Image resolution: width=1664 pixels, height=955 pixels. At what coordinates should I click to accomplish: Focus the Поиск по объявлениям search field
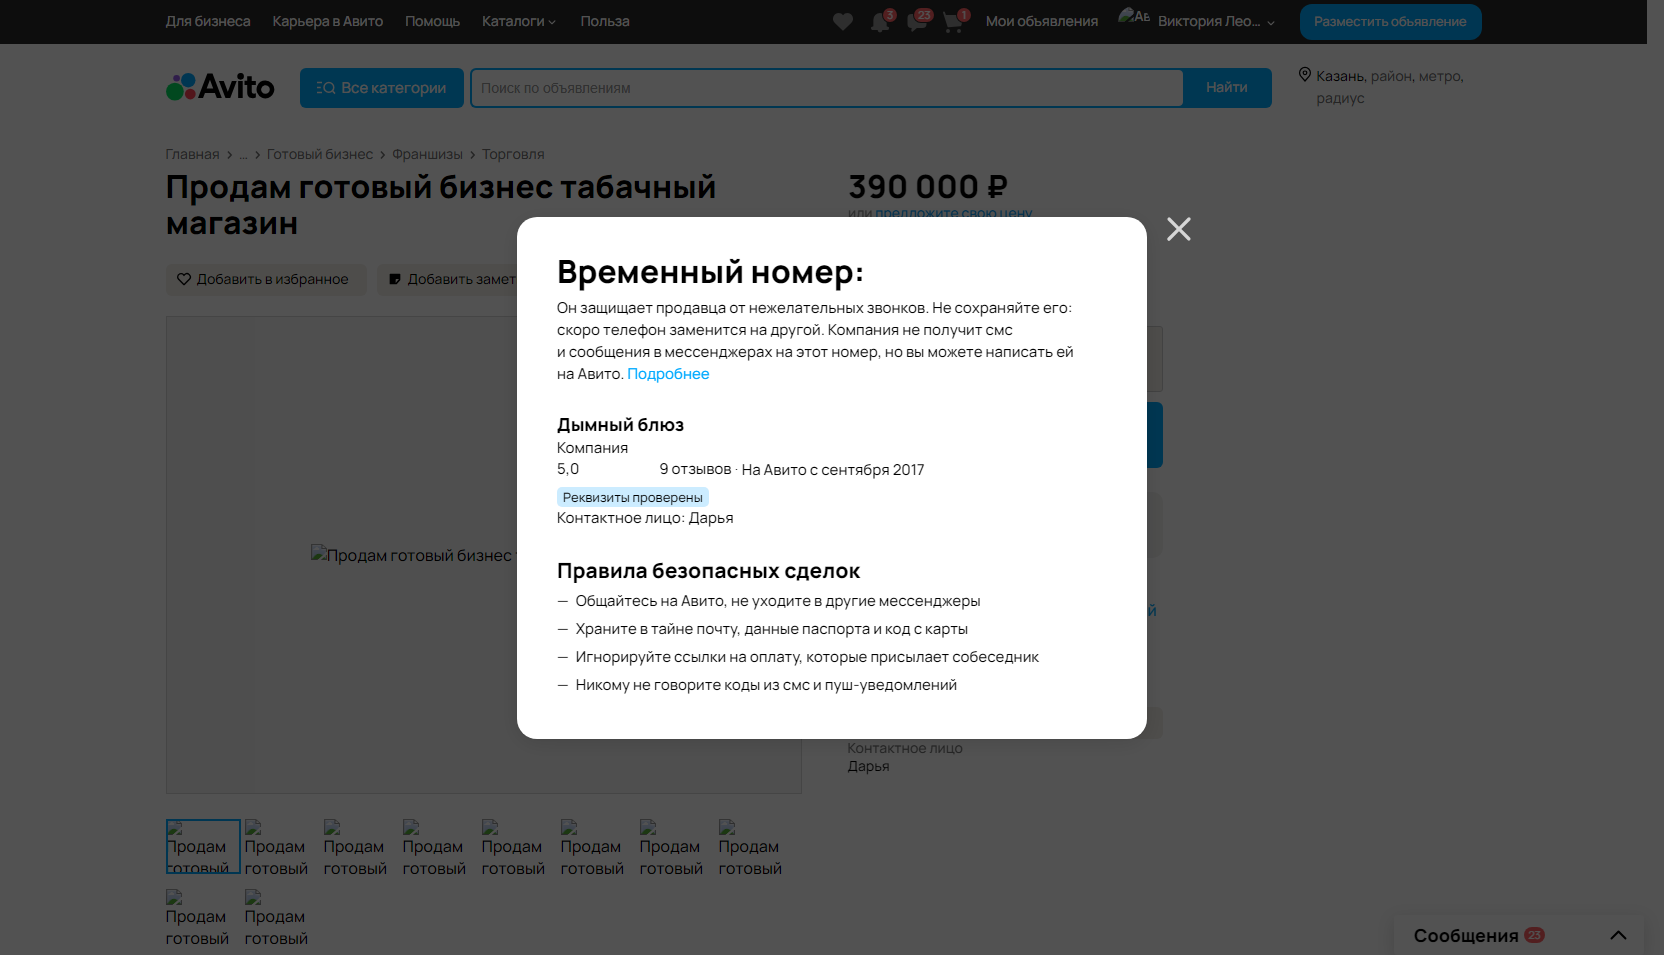click(x=827, y=88)
